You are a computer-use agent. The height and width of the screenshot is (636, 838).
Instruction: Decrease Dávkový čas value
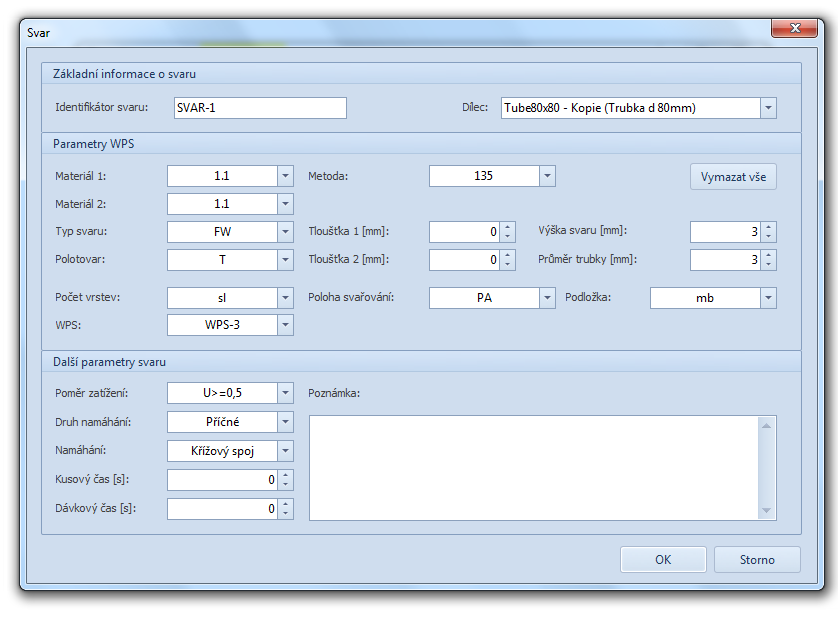tap(286, 513)
